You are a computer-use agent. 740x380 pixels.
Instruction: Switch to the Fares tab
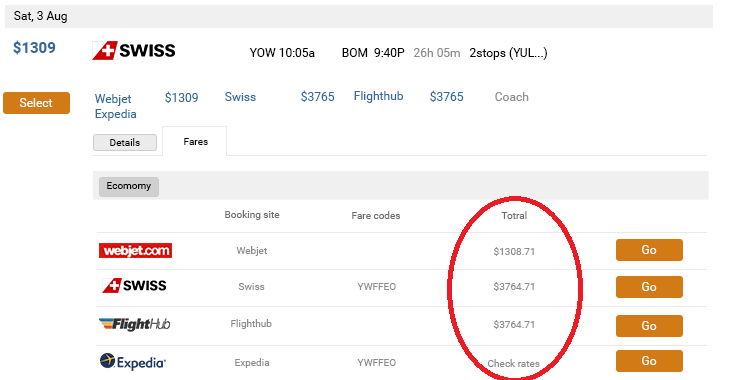[195, 142]
